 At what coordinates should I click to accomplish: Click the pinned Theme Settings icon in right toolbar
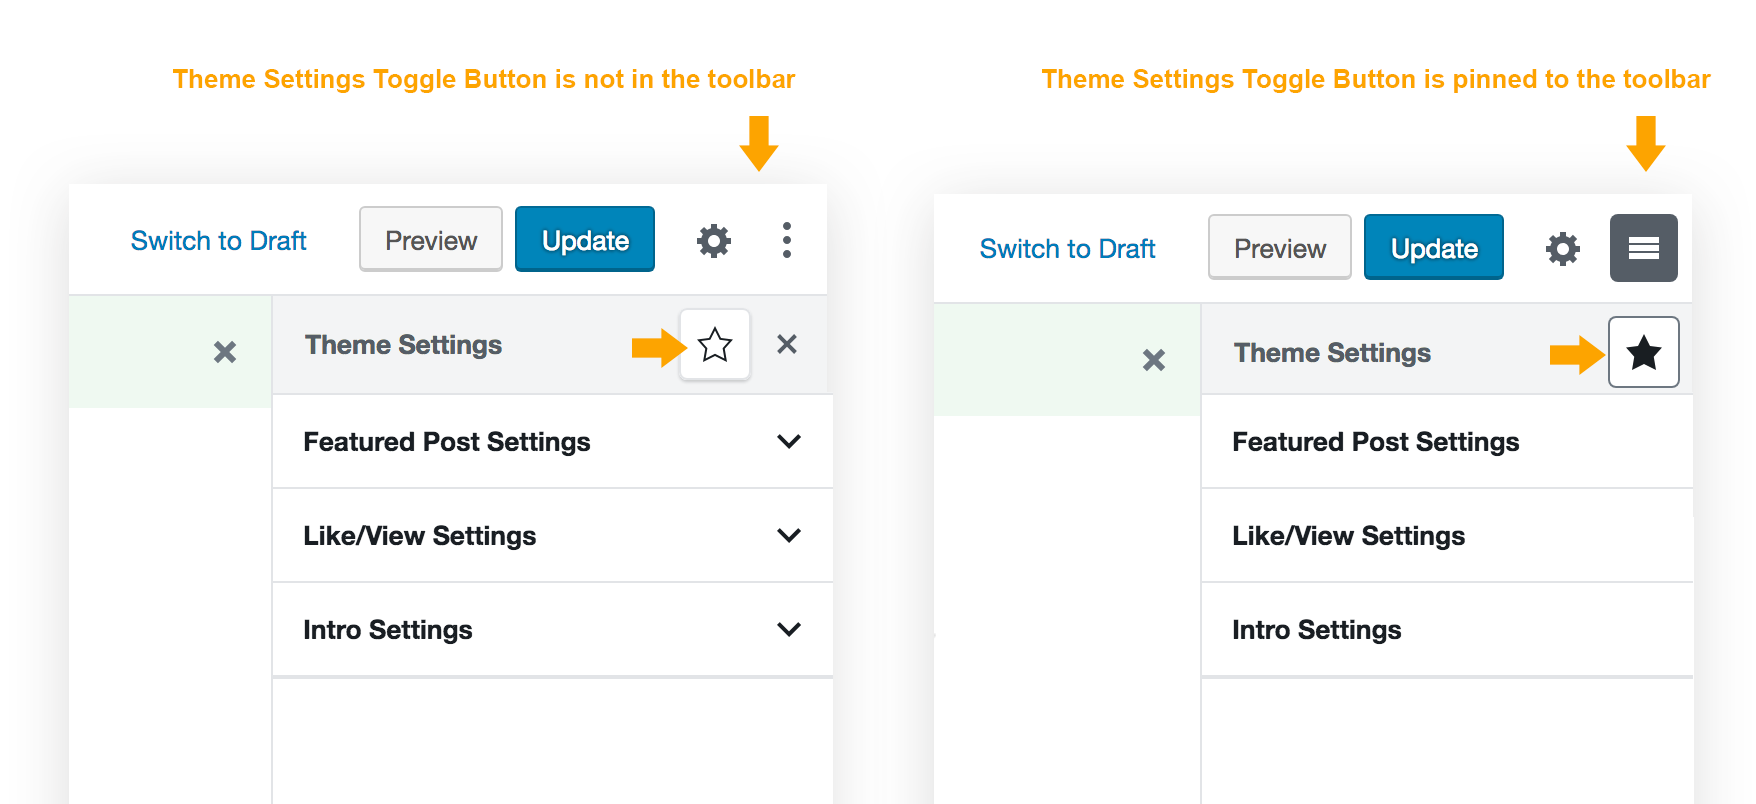[x=1643, y=248]
